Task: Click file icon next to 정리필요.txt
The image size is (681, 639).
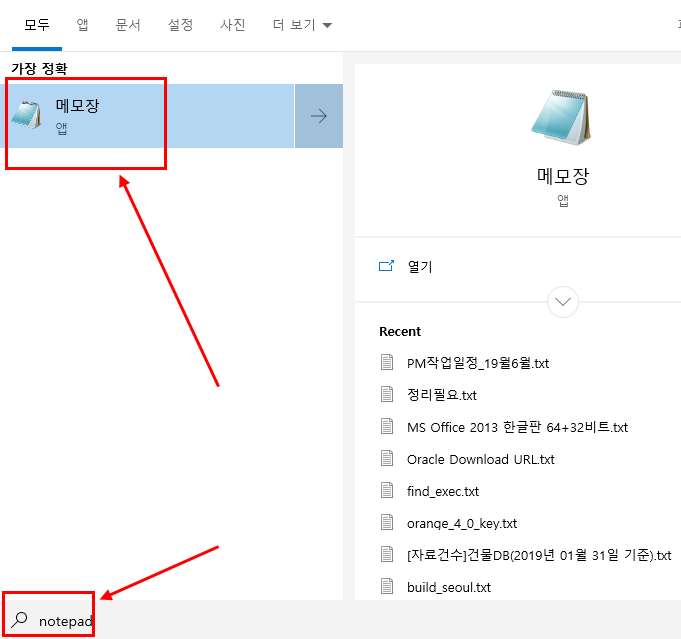Action: (387, 394)
